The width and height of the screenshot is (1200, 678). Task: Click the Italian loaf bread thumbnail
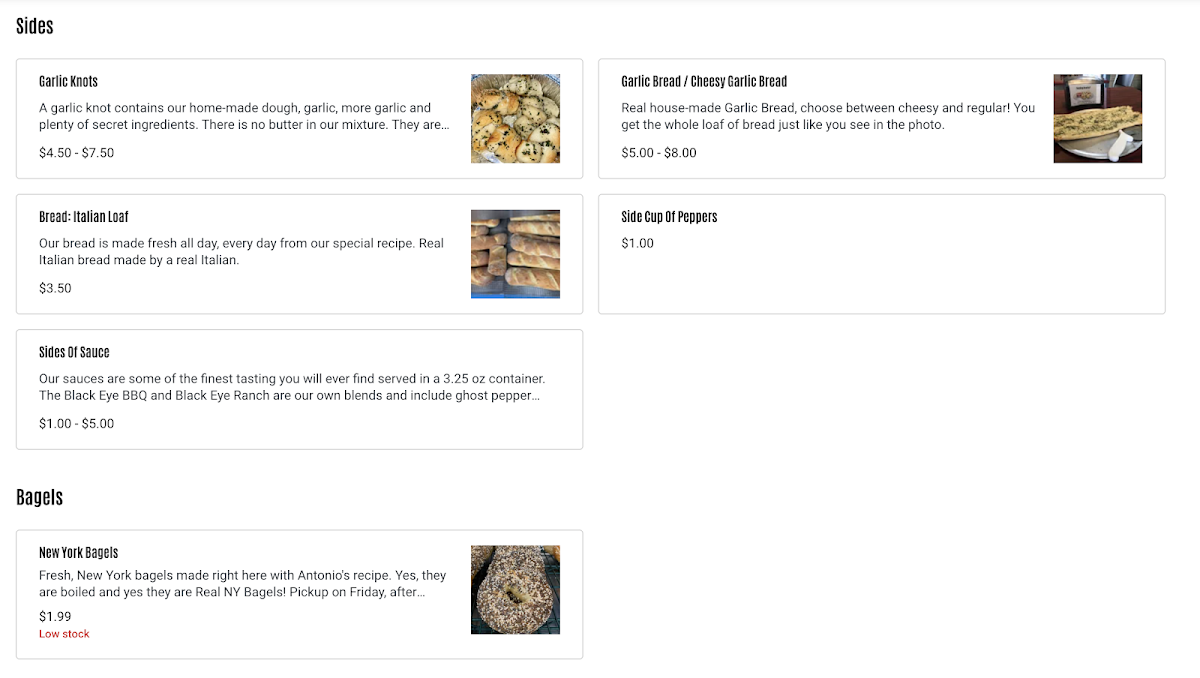pyautogui.click(x=515, y=254)
